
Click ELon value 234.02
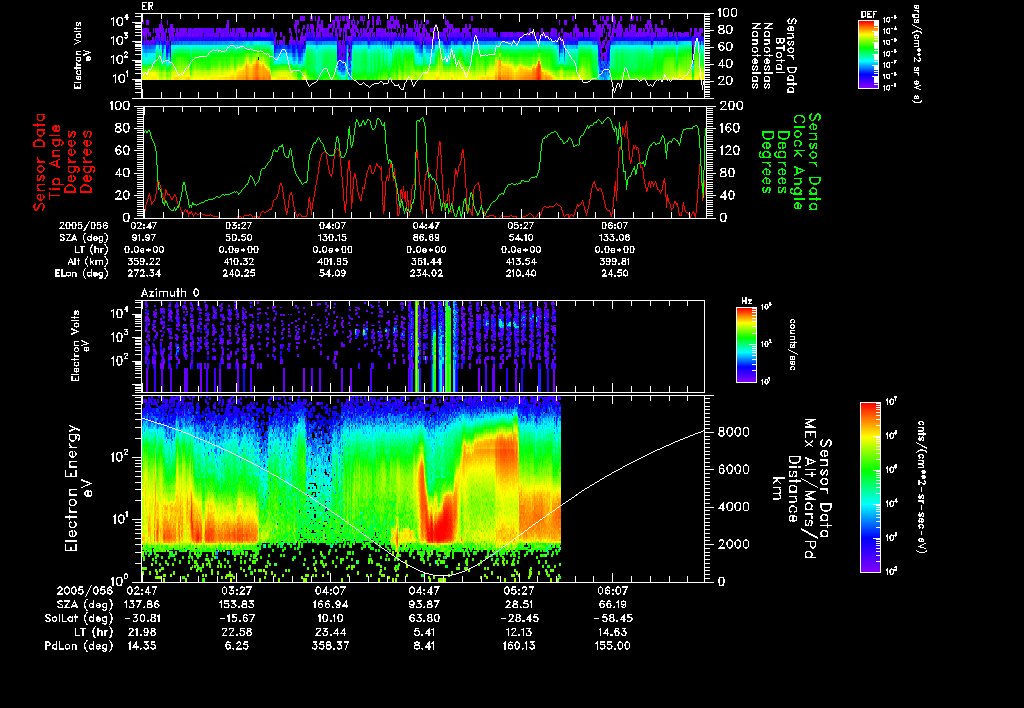point(426,273)
